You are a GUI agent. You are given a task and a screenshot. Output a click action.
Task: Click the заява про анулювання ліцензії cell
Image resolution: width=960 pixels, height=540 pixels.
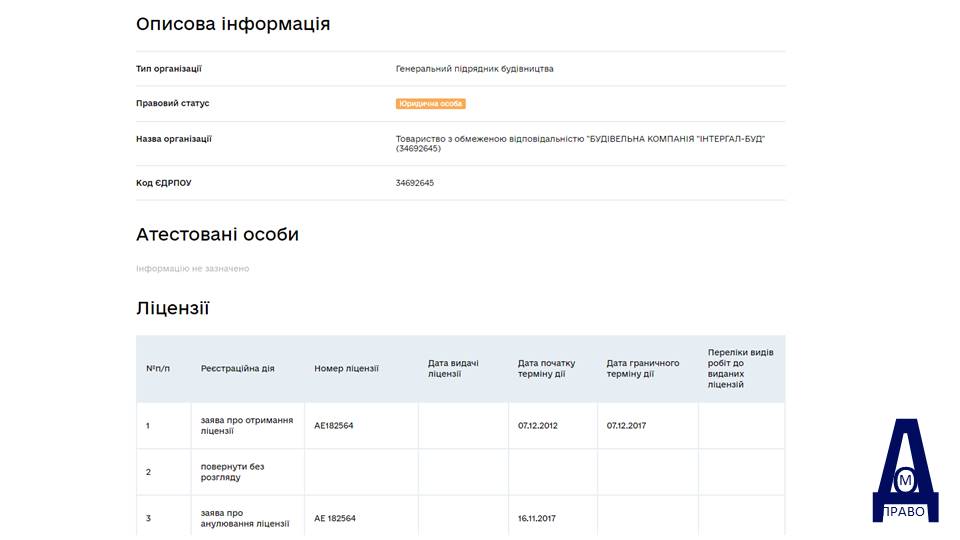click(x=245, y=518)
